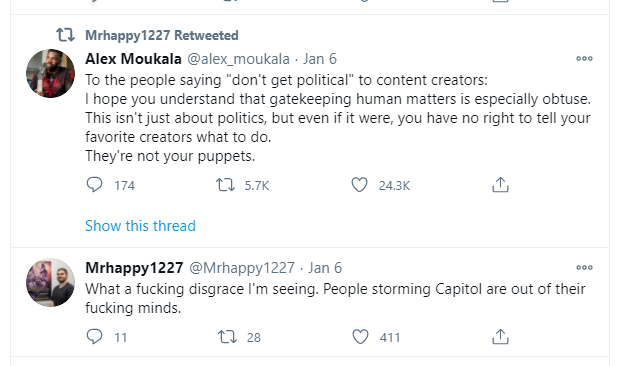Open the @Mrhappy1227 handle
The width and height of the screenshot is (619, 366).
coord(242,268)
